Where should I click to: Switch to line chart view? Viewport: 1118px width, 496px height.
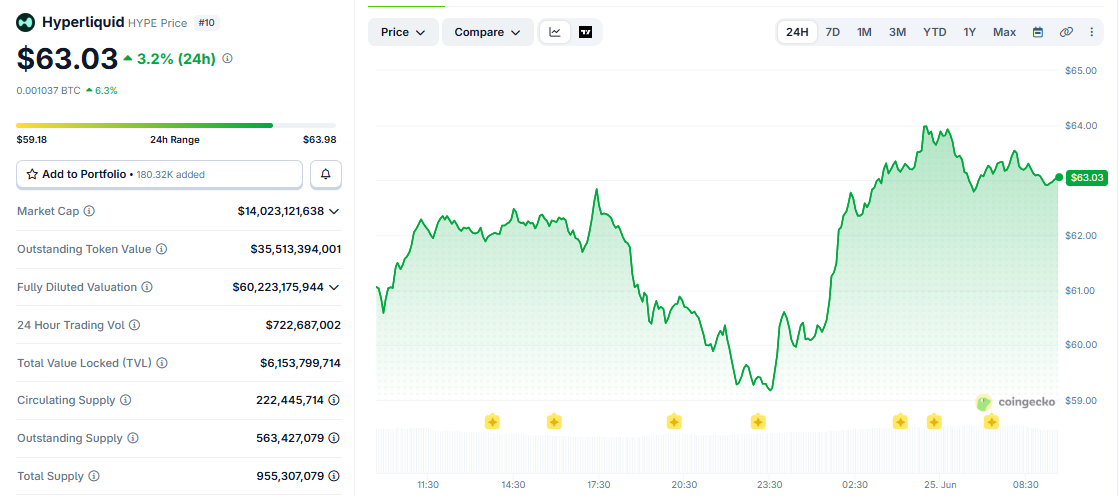[555, 32]
